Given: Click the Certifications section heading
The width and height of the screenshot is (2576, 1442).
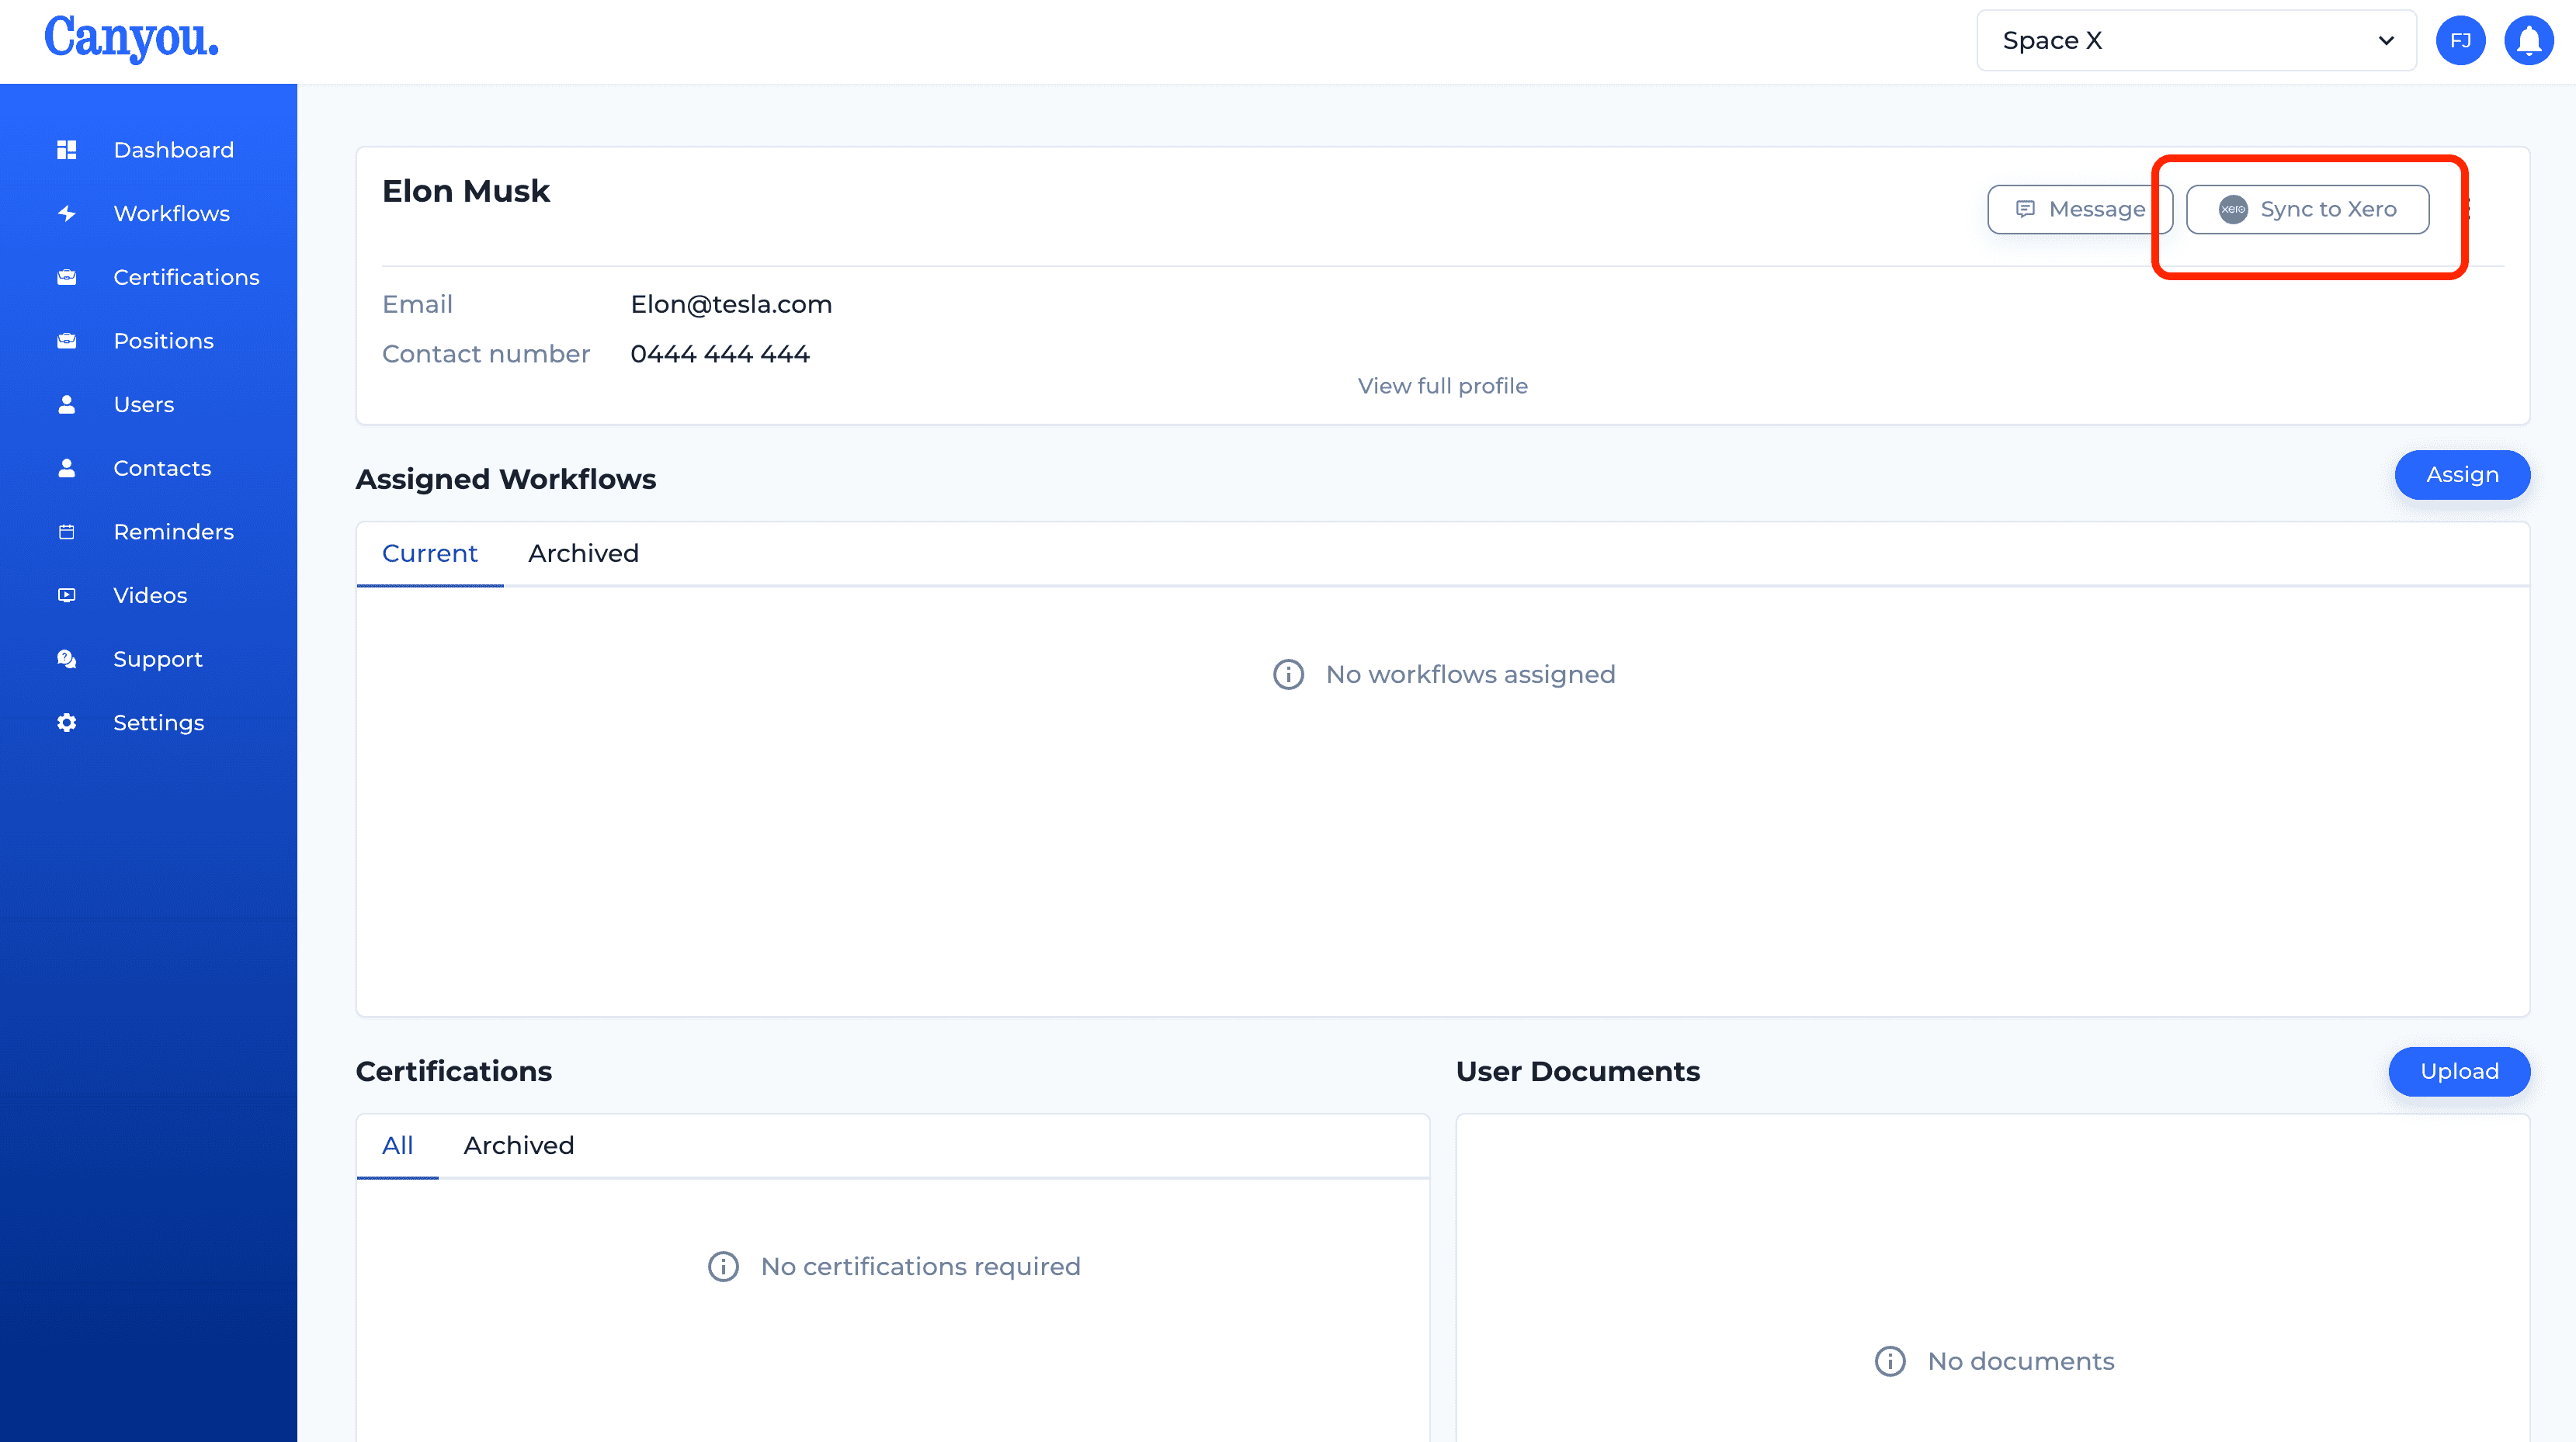Looking at the screenshot, I should tap(454, 1072).
